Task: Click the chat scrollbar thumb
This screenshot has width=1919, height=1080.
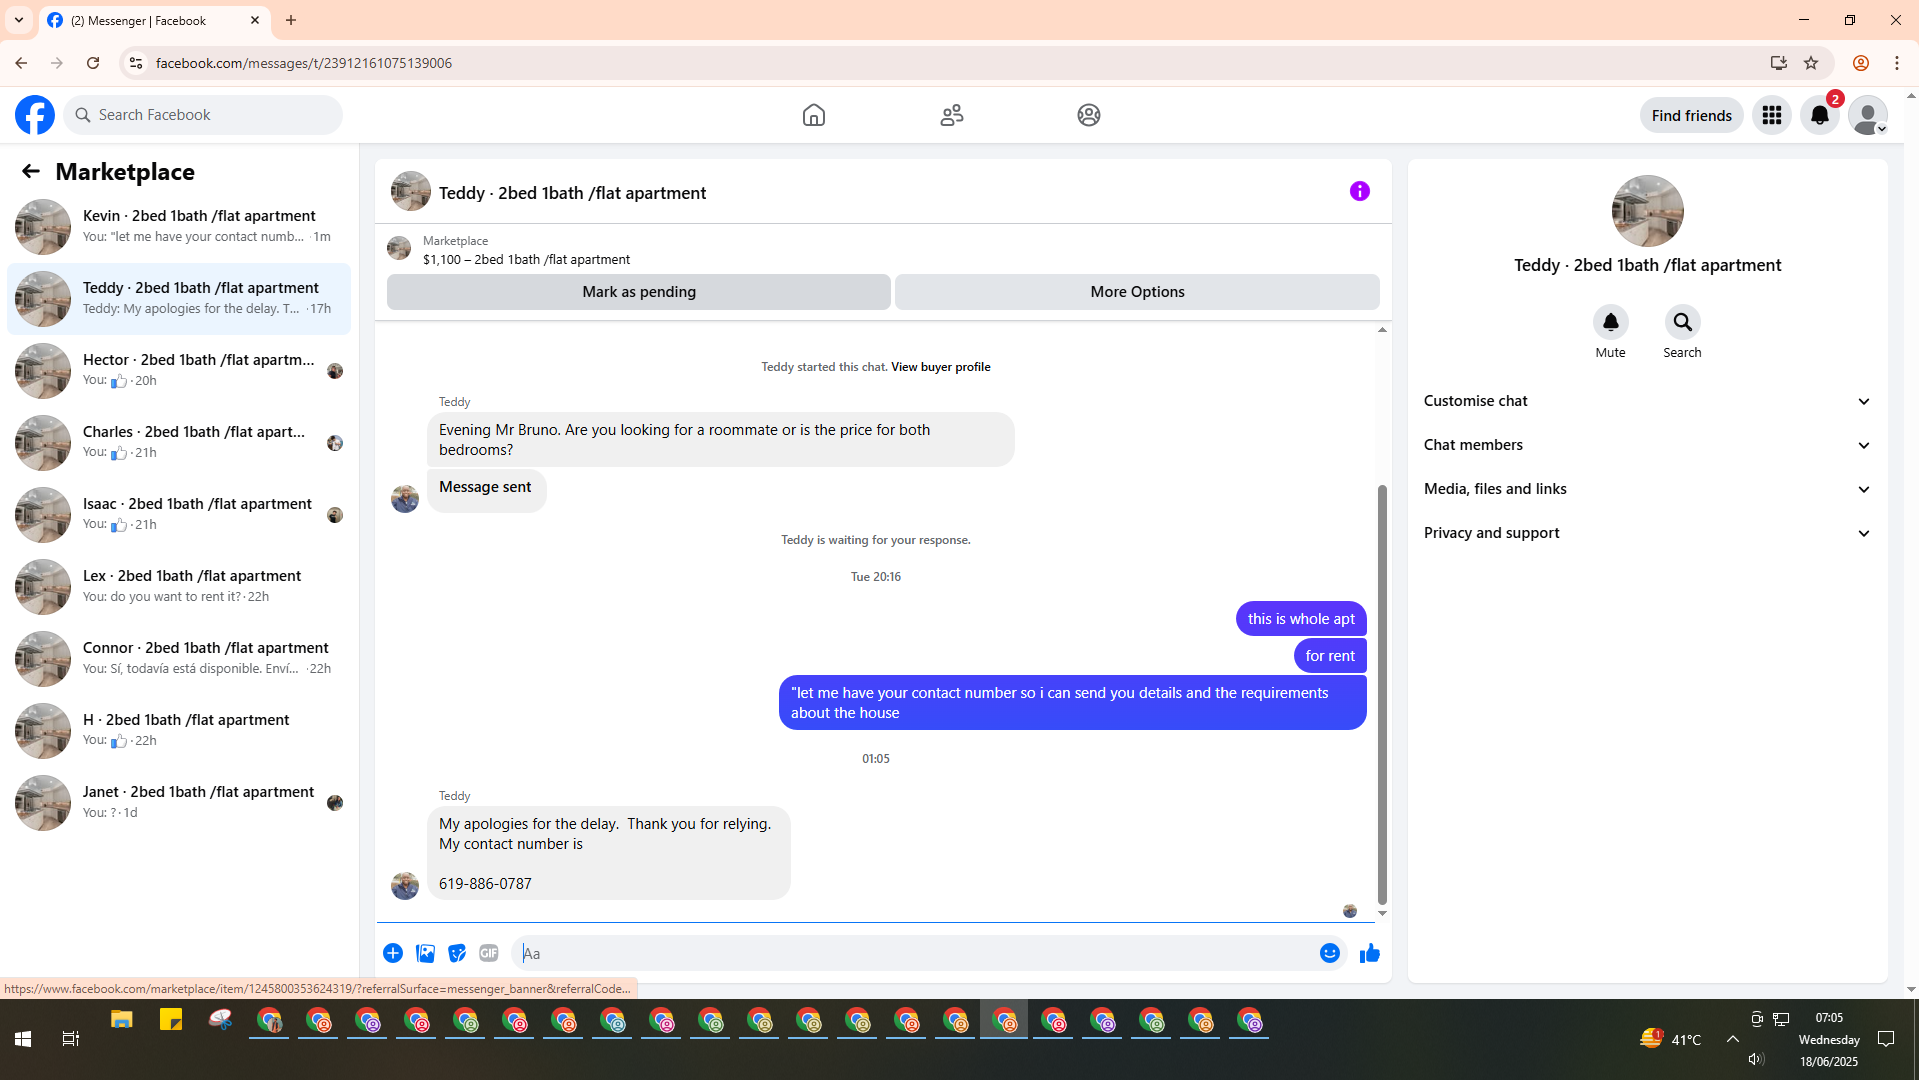Action: pyautogui.click(x=1382, y=694)
